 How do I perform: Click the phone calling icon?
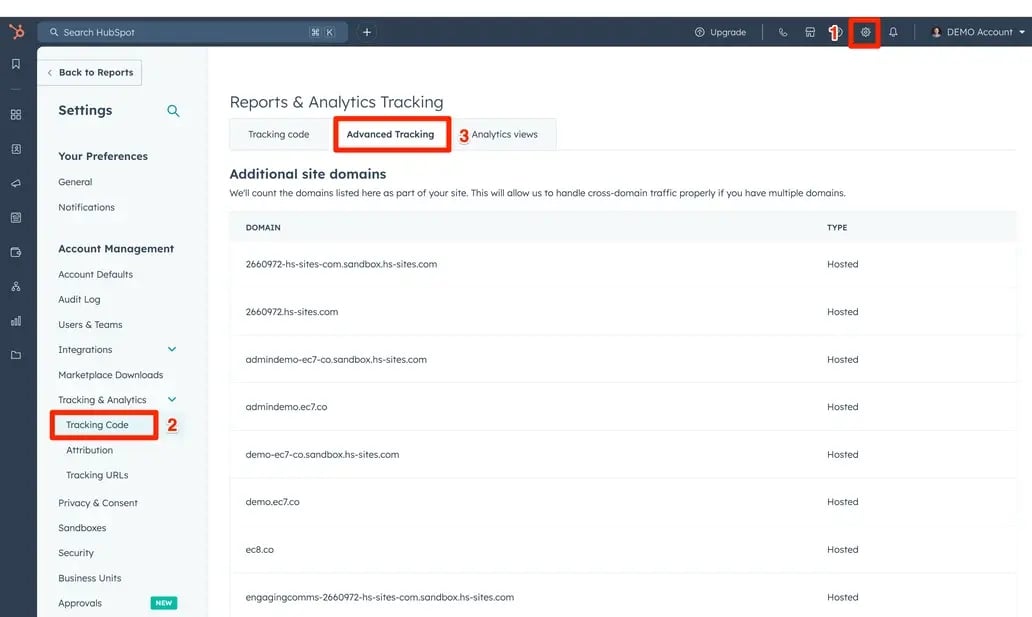(x=782, y=32)
